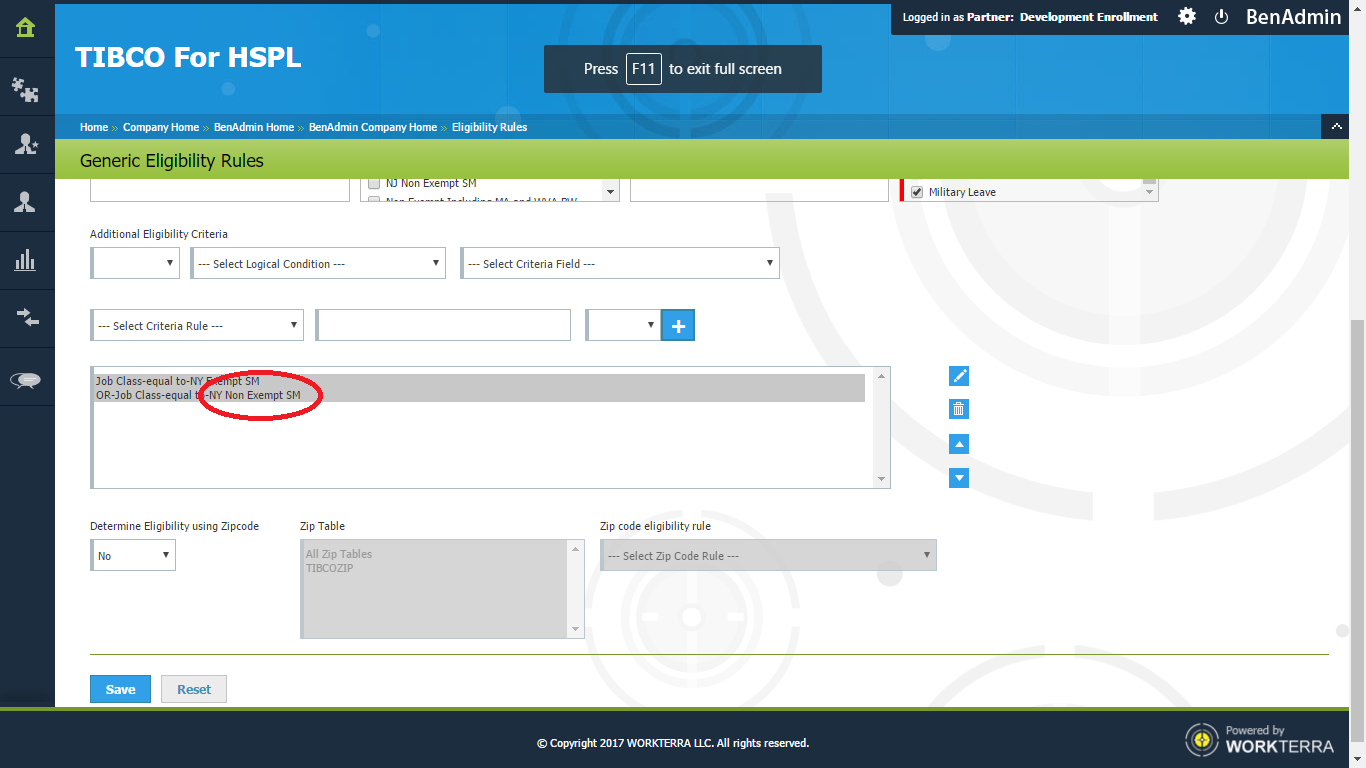Open the Select Logical Condition dropdown

coord(318,263)
